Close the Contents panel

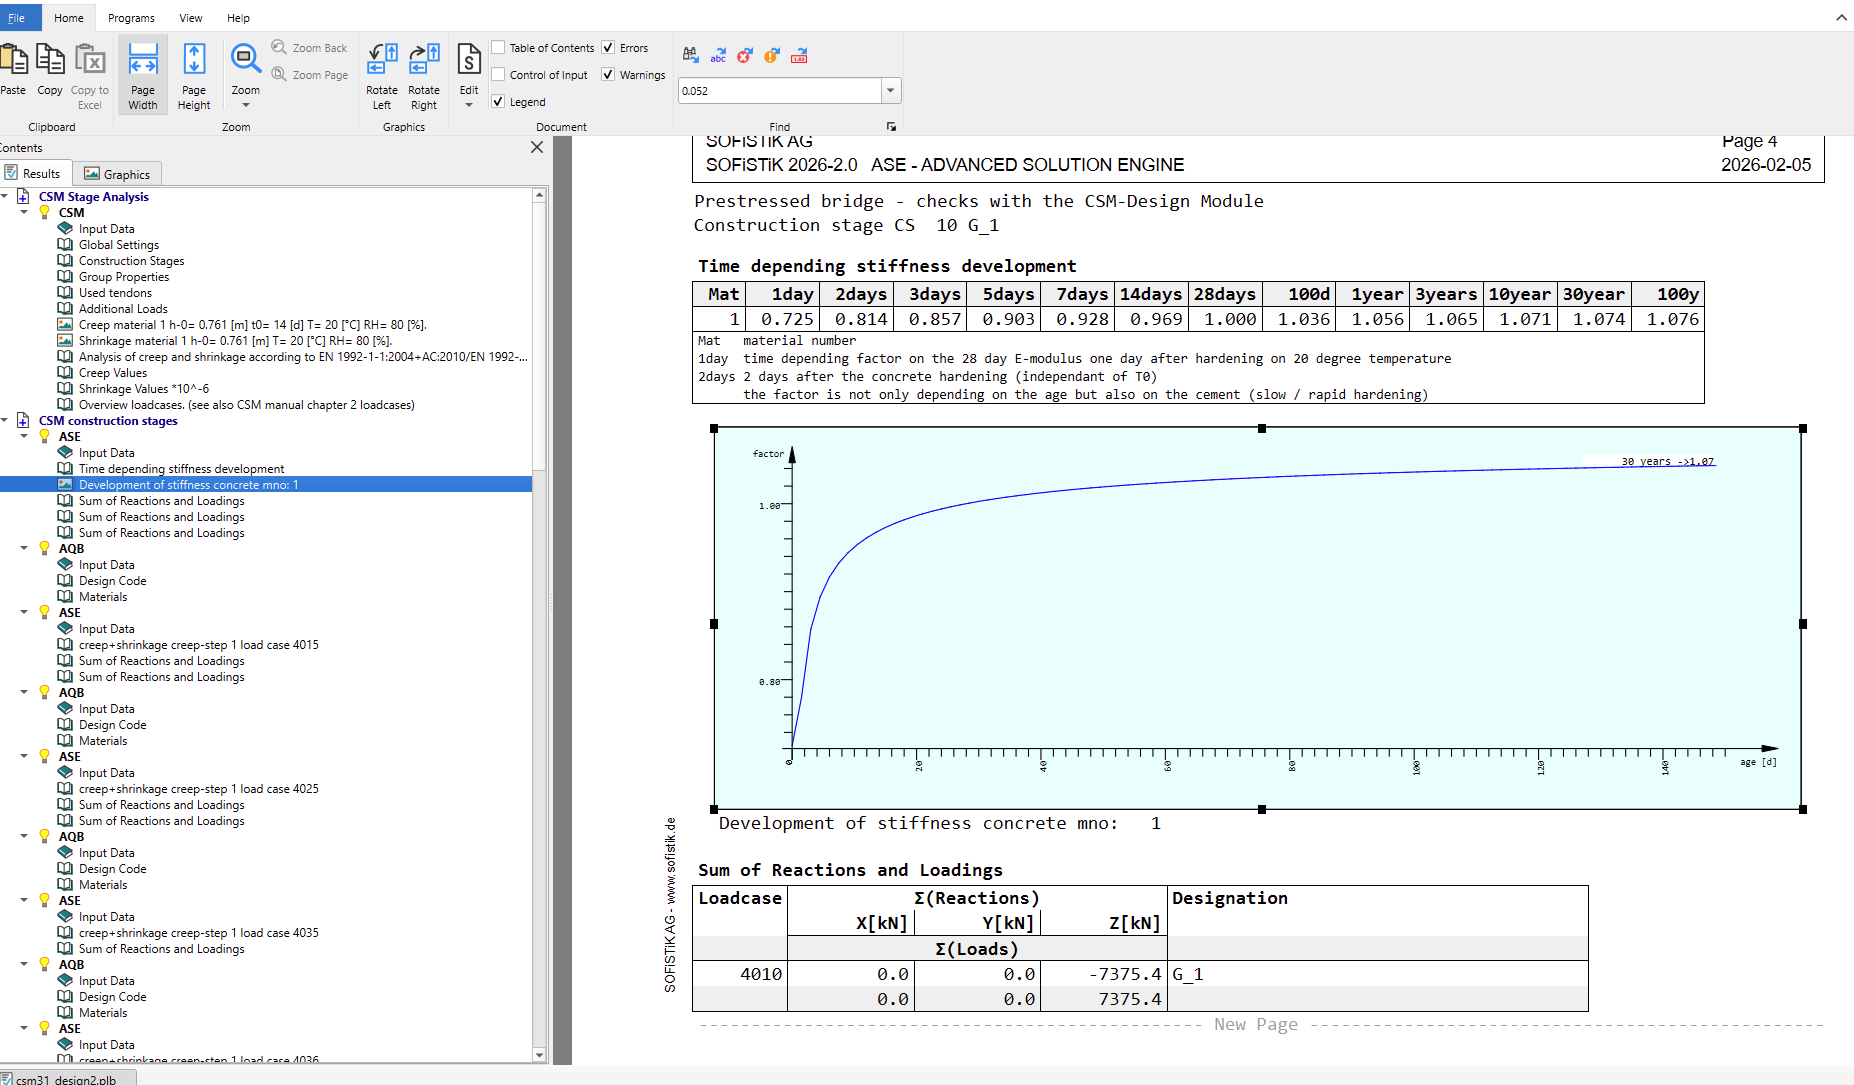(x=537, y=147)
